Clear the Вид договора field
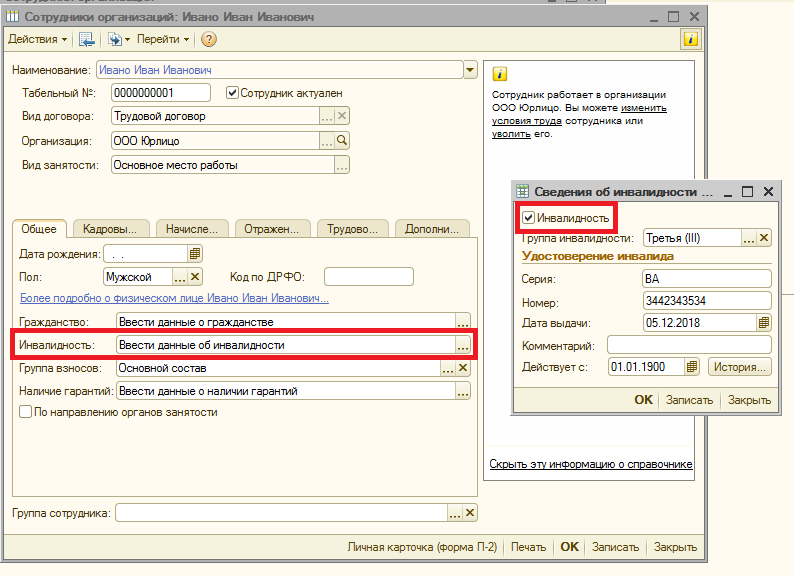The width and height of the screenshot is (794, 576). coord(342,117)
